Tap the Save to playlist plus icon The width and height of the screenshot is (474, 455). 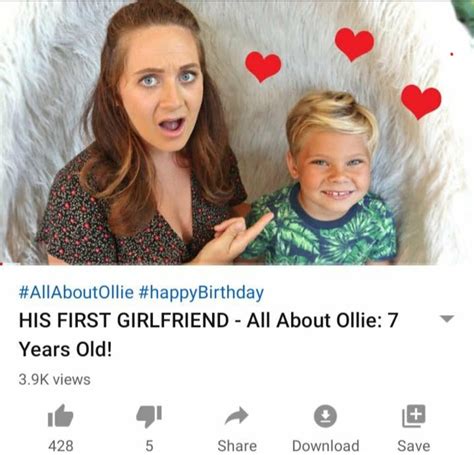click(414, 416)
